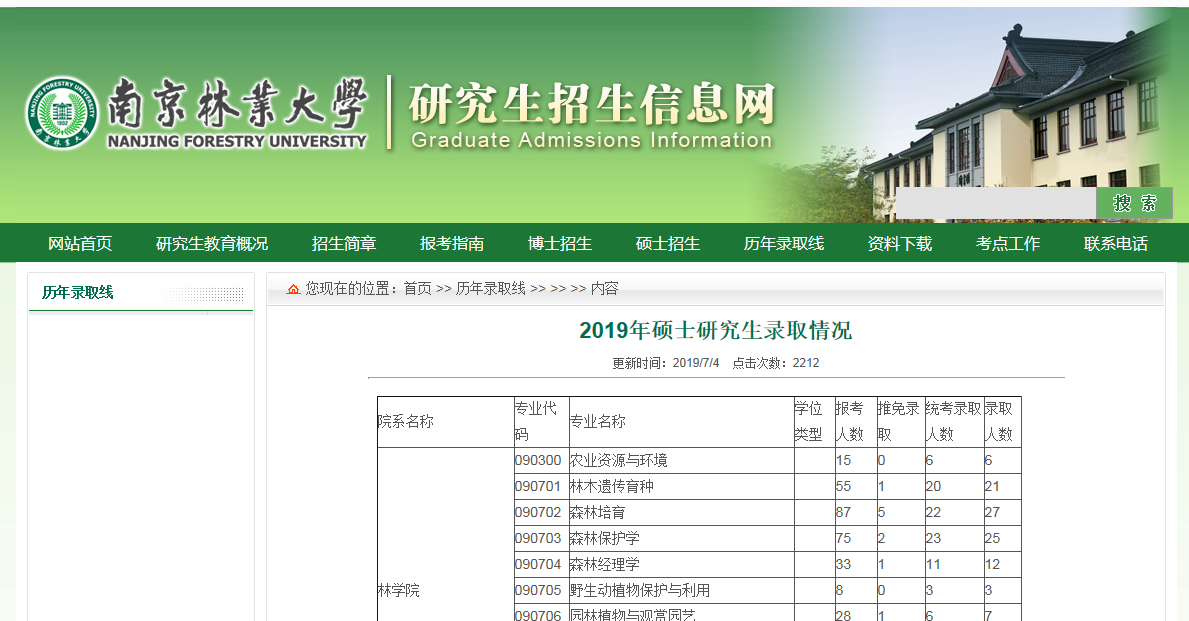
Task: Open 研究生教育概况 in navigation bar
Action: click(212, 243)
